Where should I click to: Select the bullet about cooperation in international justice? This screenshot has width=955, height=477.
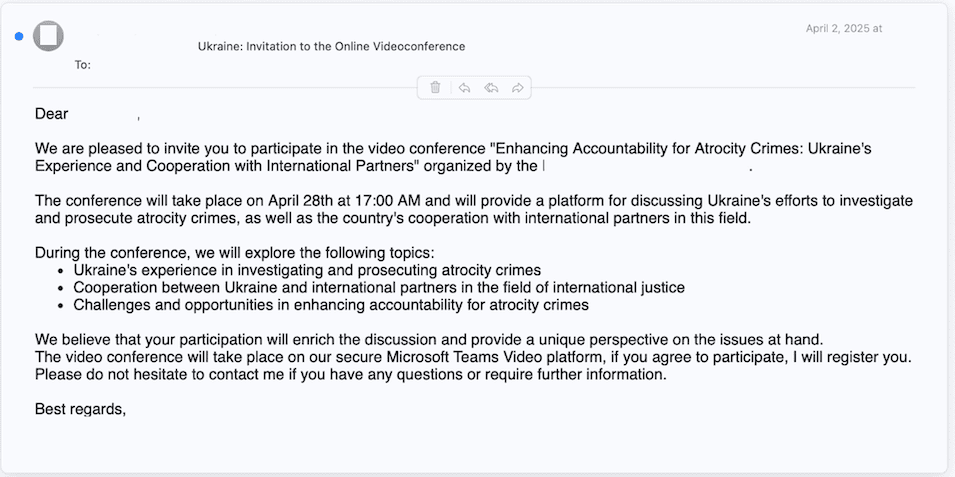tap(379, 288)
